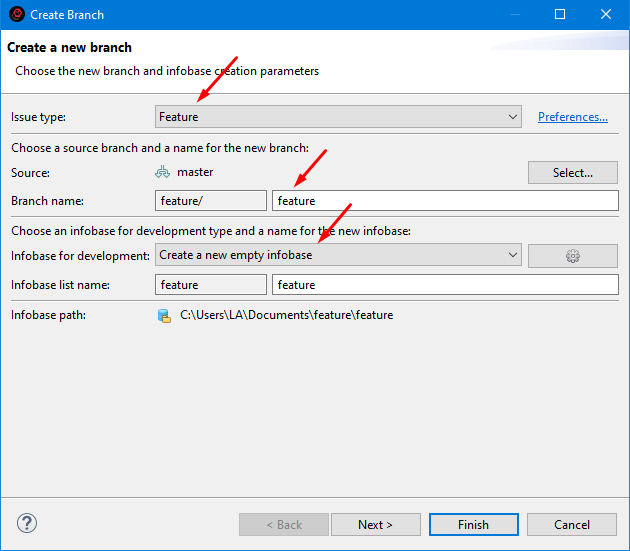Click the gear settings button beside infobase dropdown
The image size is (630, 551).
click(x=572, y=256)
